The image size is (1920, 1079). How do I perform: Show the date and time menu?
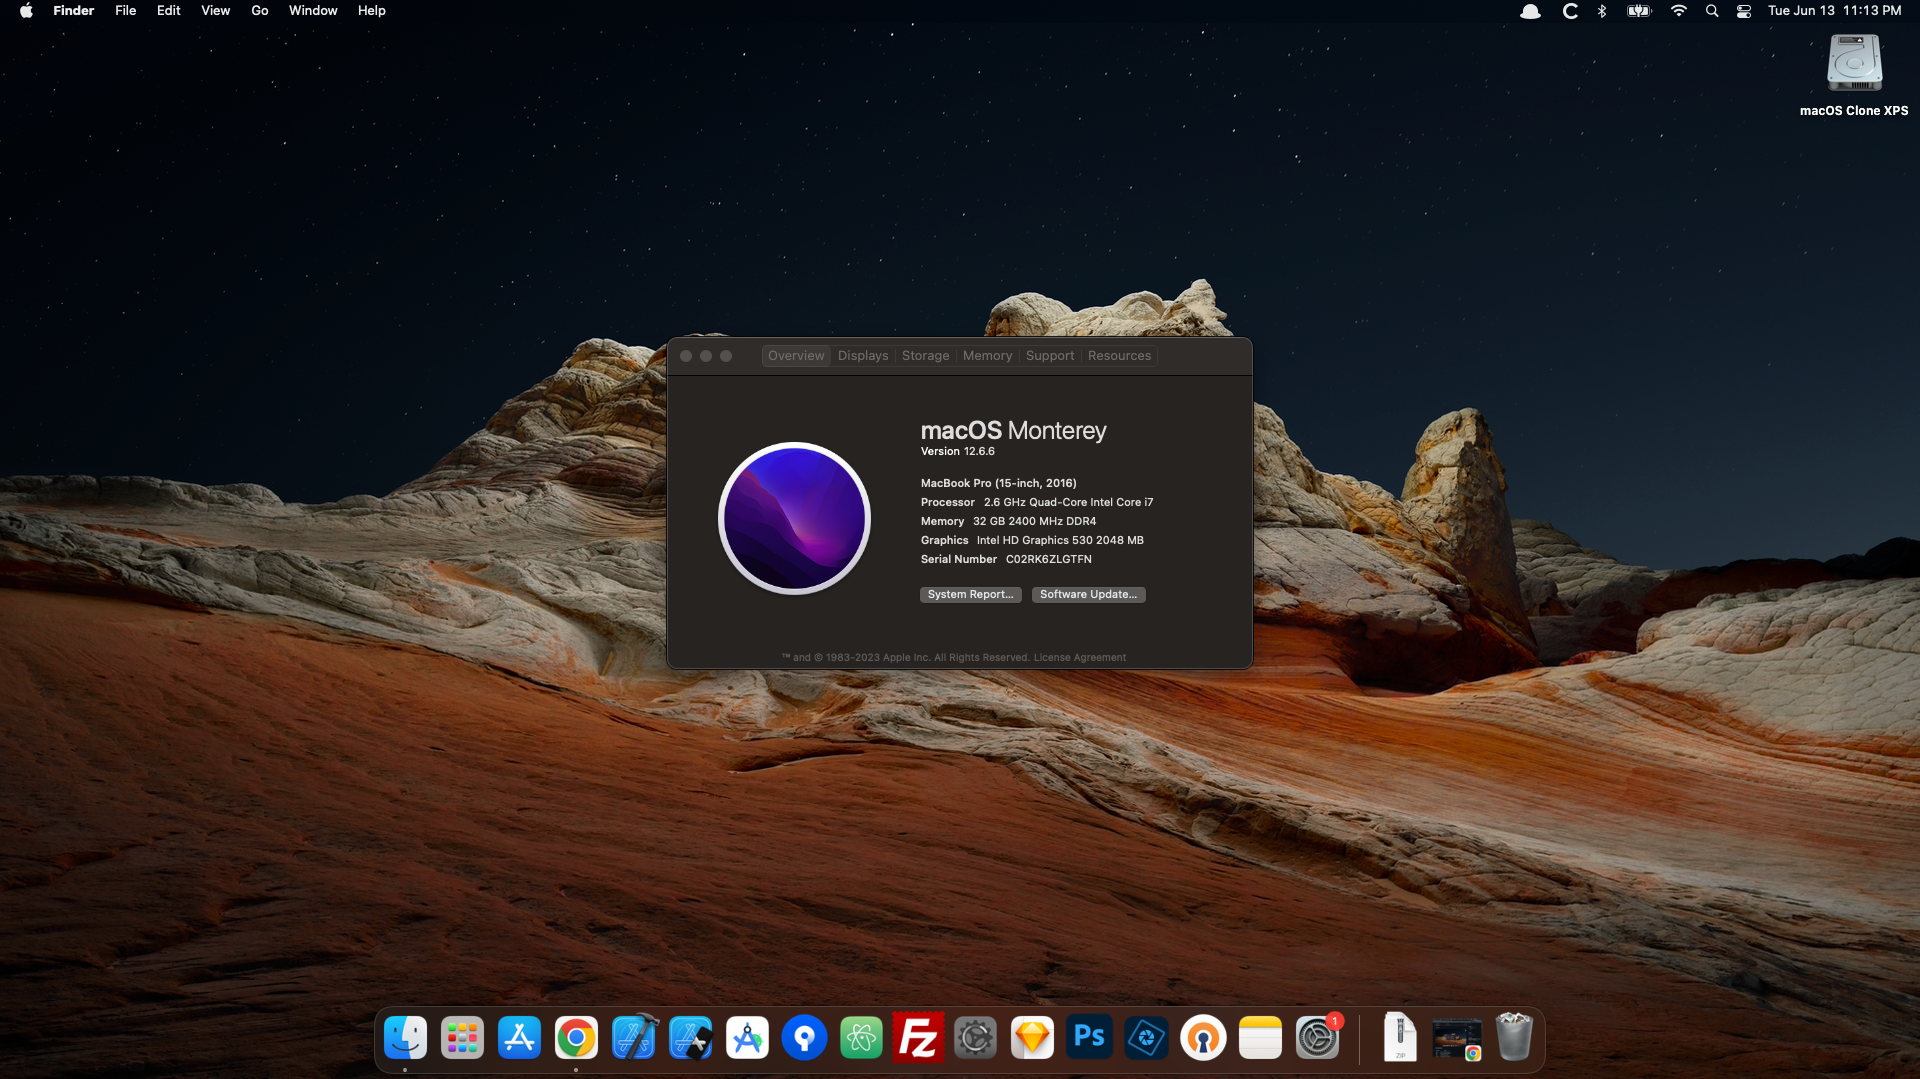click(x=1834, y=11)
